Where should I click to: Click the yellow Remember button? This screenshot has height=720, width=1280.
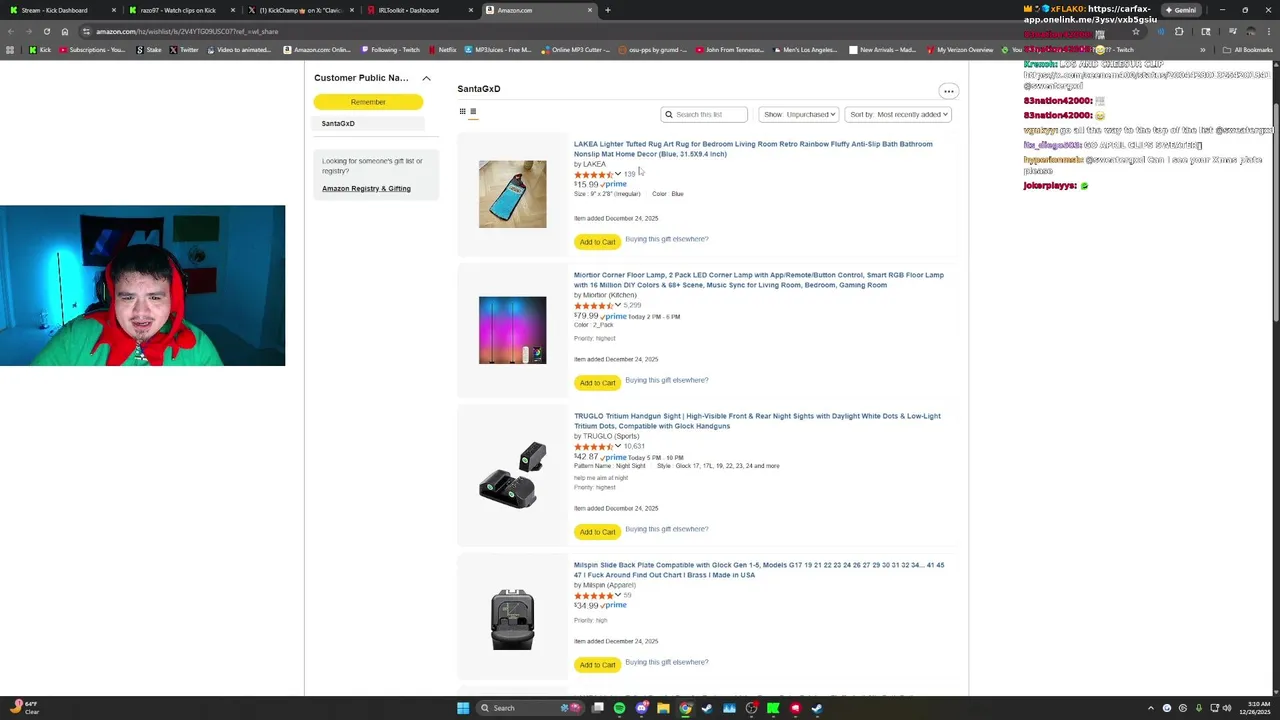pyautogui.click(x=368, y=102)
